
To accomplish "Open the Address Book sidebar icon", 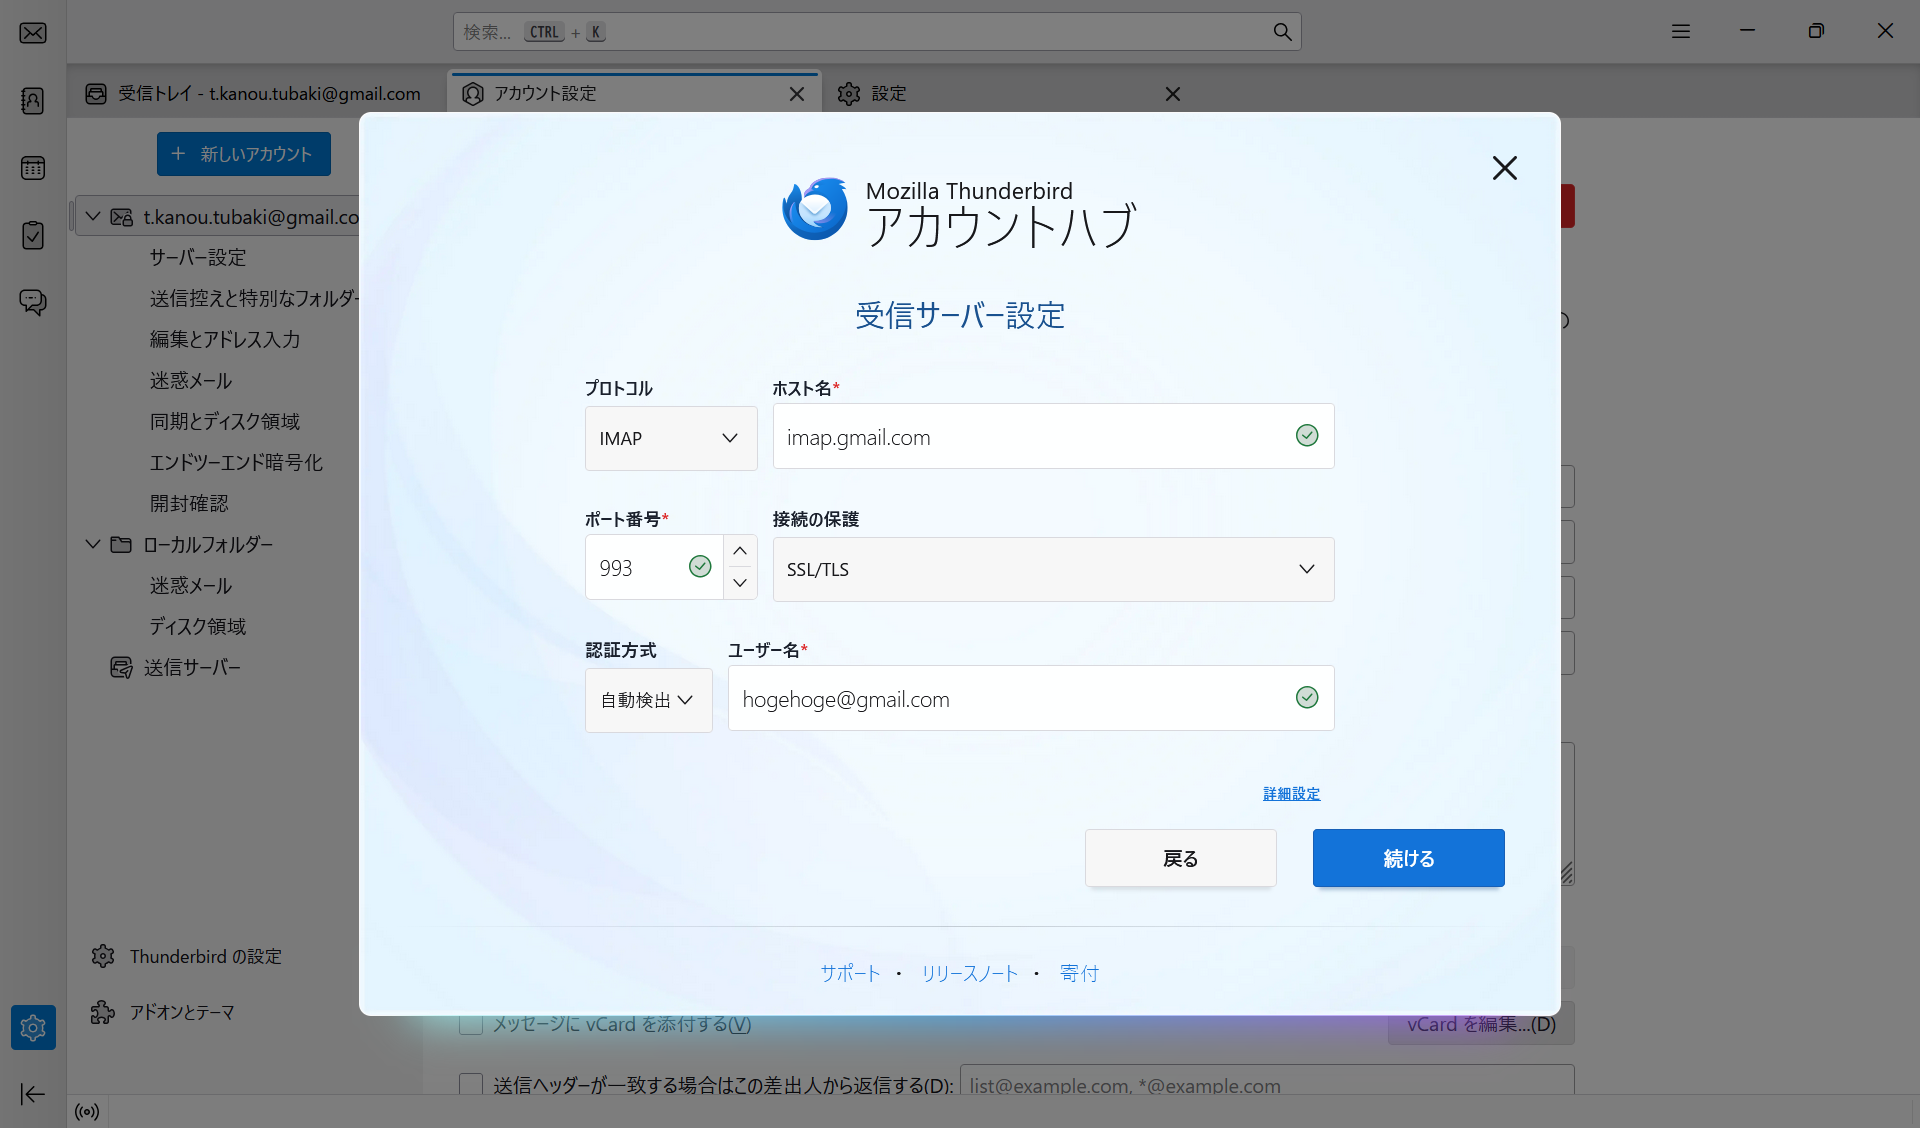I will 33,101.
